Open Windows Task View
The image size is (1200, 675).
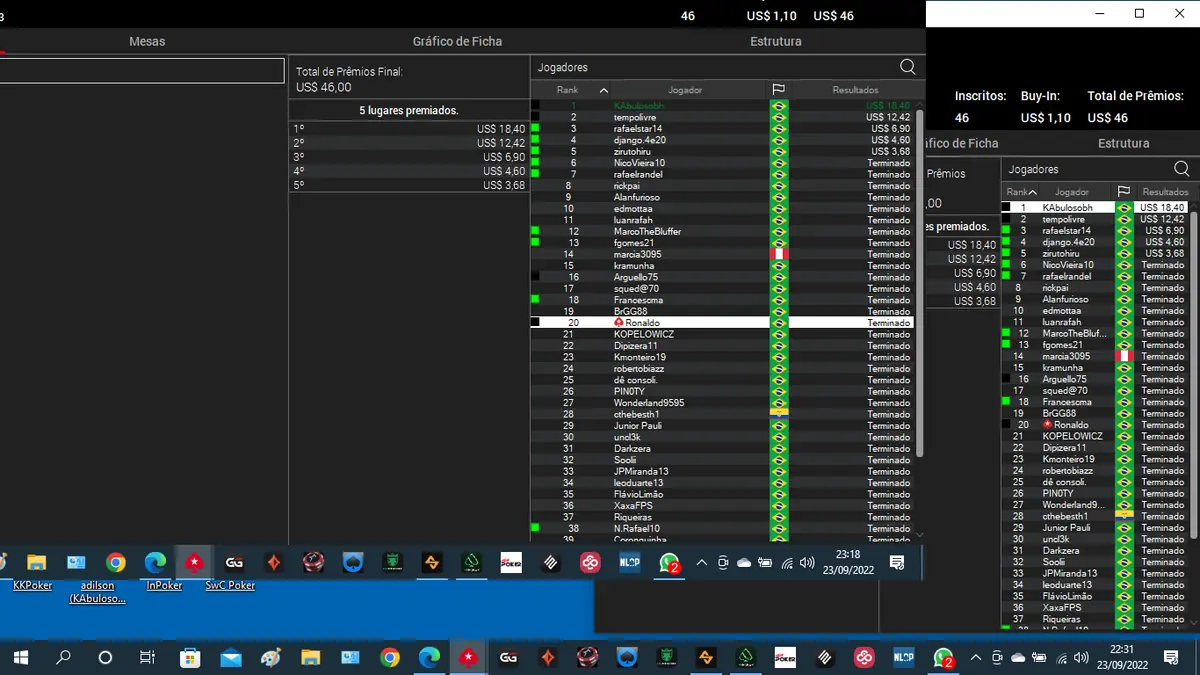click(147, 658)
